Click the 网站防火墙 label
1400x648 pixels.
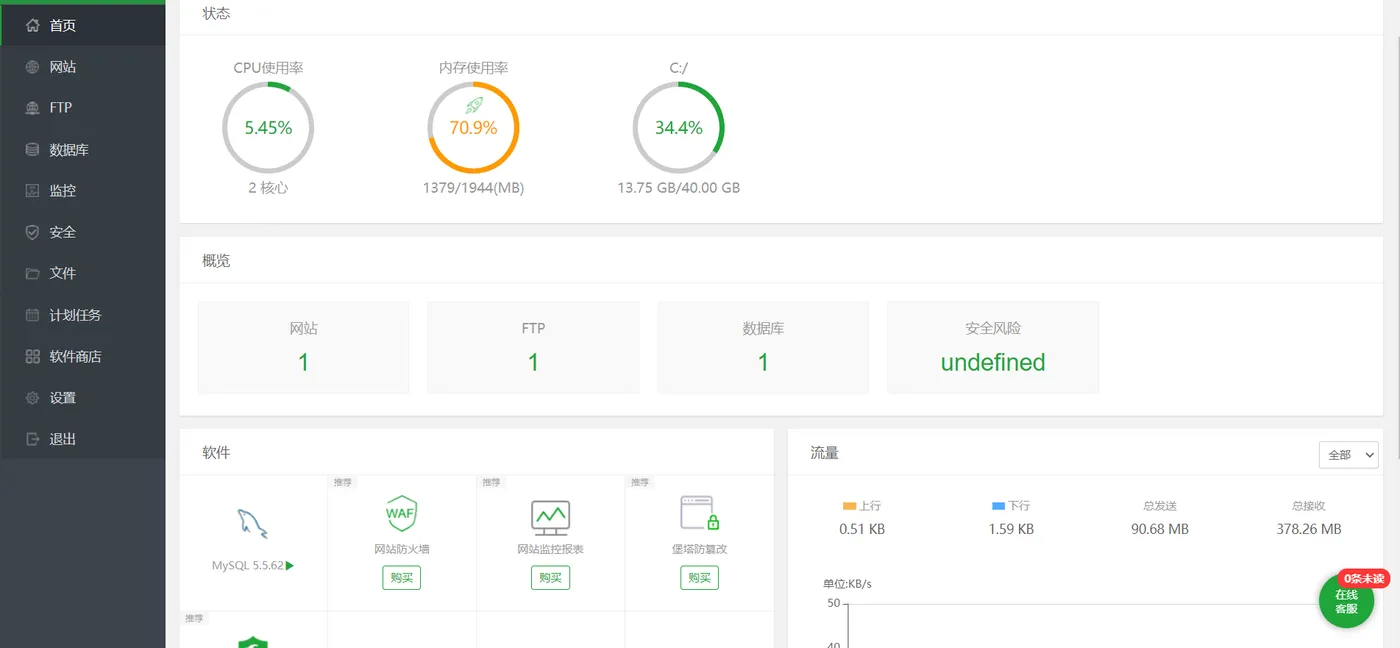tap(401, 549)
